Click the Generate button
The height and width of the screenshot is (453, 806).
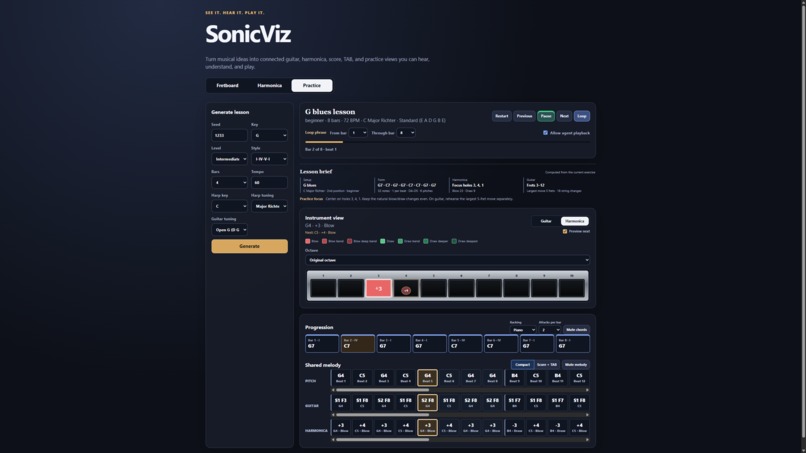(x=249, y=246)
